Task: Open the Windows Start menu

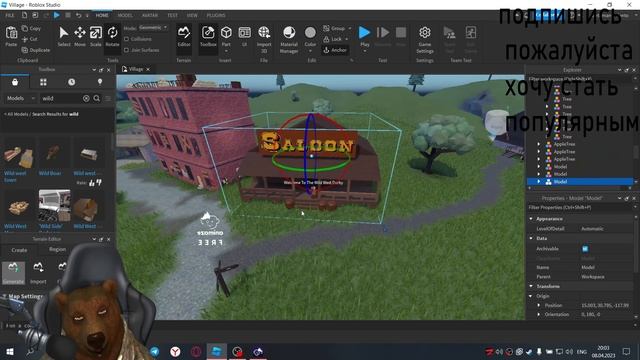Action: pyautogui.click(x=9, y=351)
